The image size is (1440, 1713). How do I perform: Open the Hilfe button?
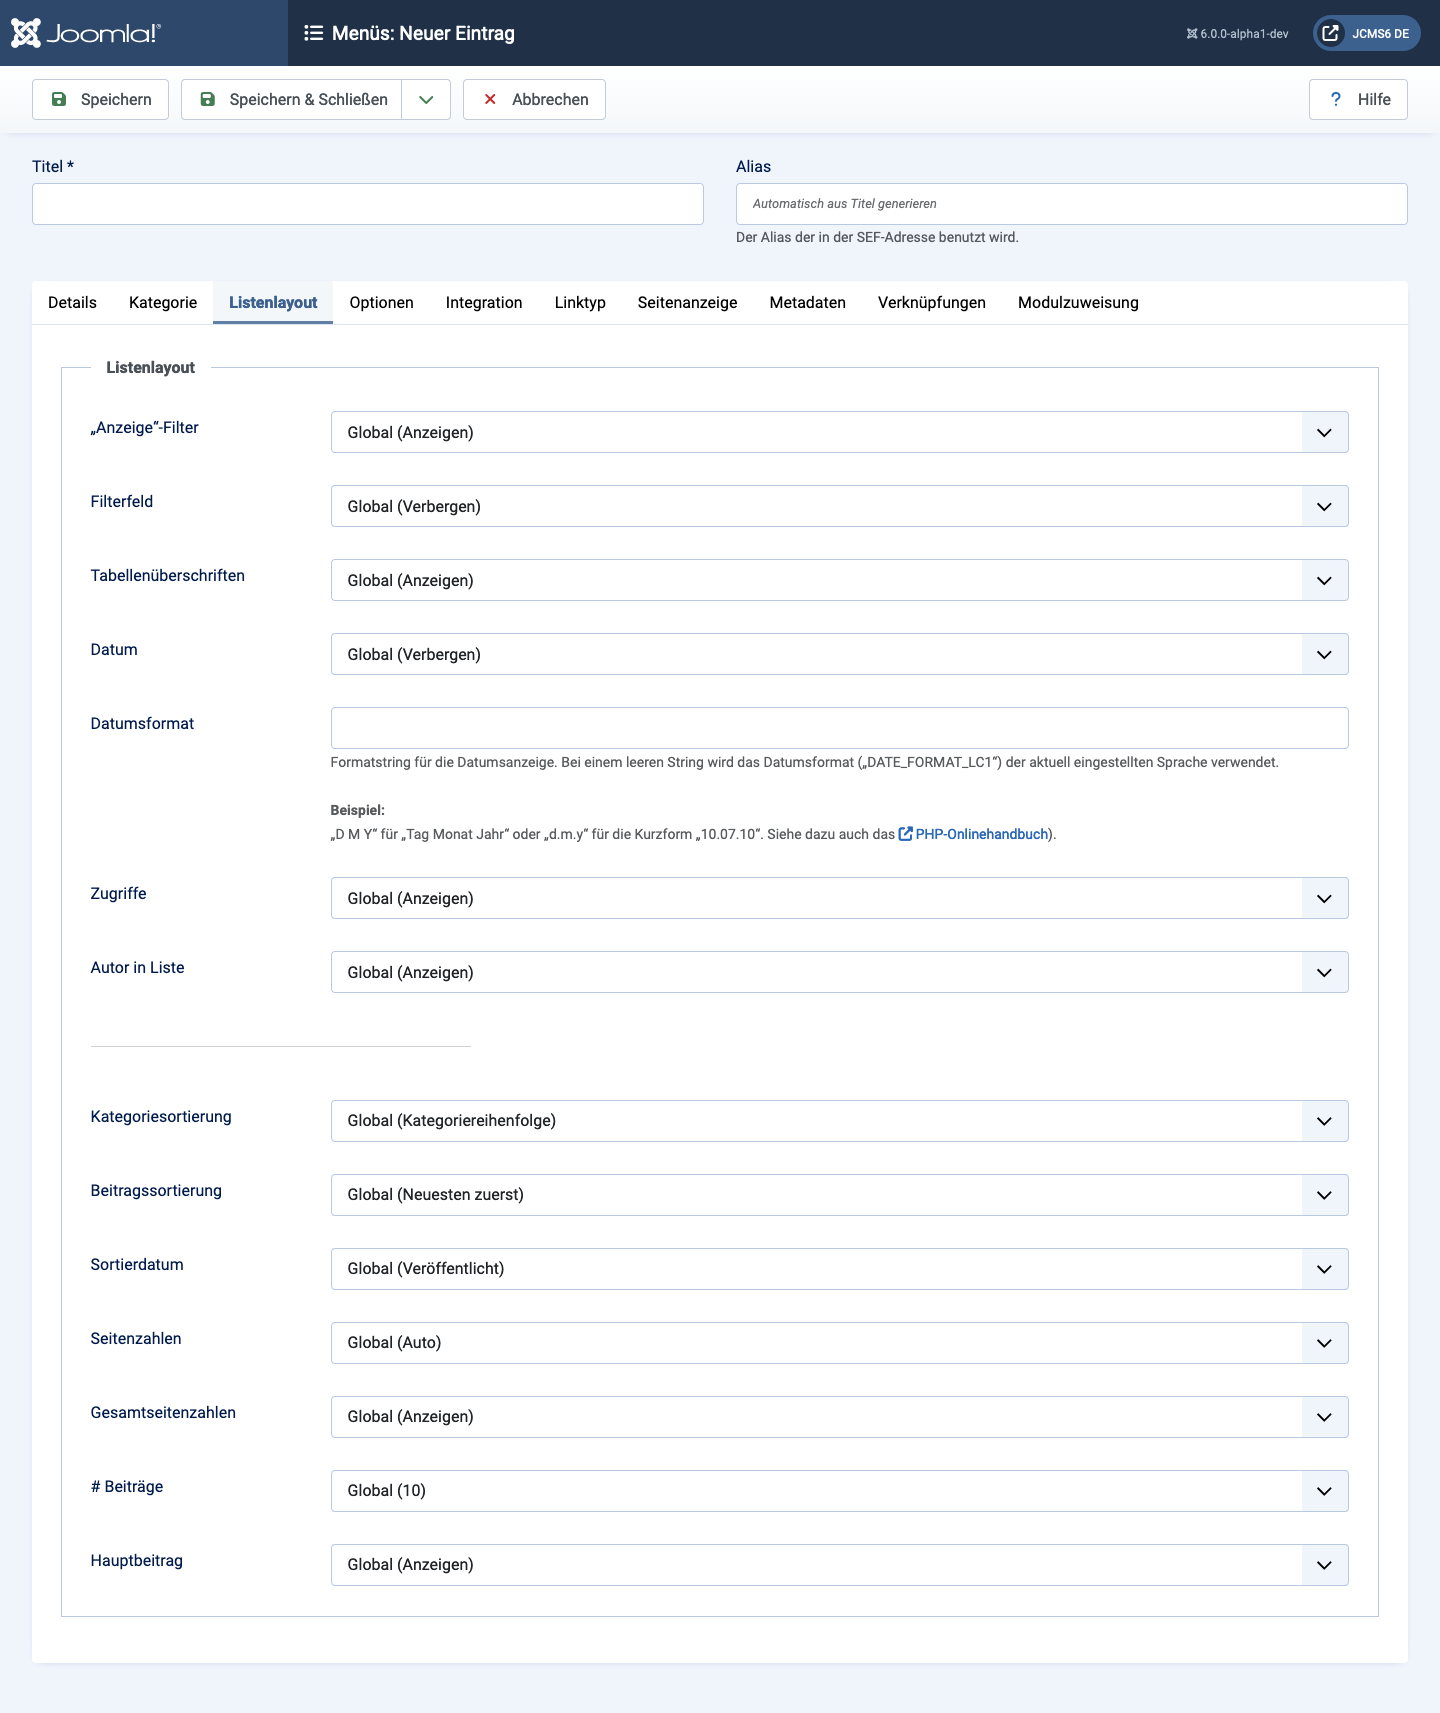(x=1358, y=99)
